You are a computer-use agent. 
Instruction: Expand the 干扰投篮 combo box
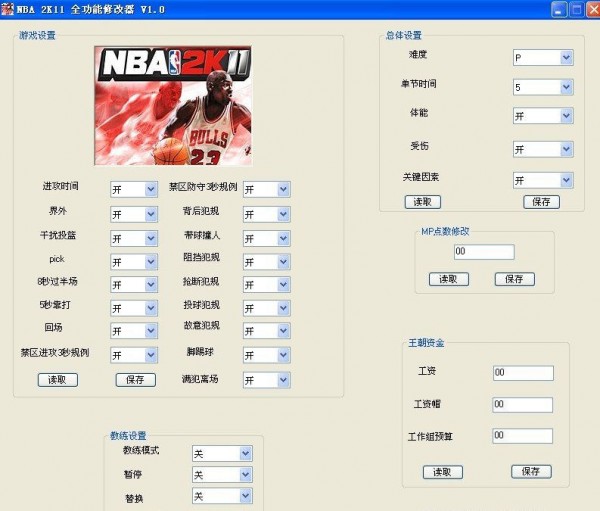[x=134, y=238]
